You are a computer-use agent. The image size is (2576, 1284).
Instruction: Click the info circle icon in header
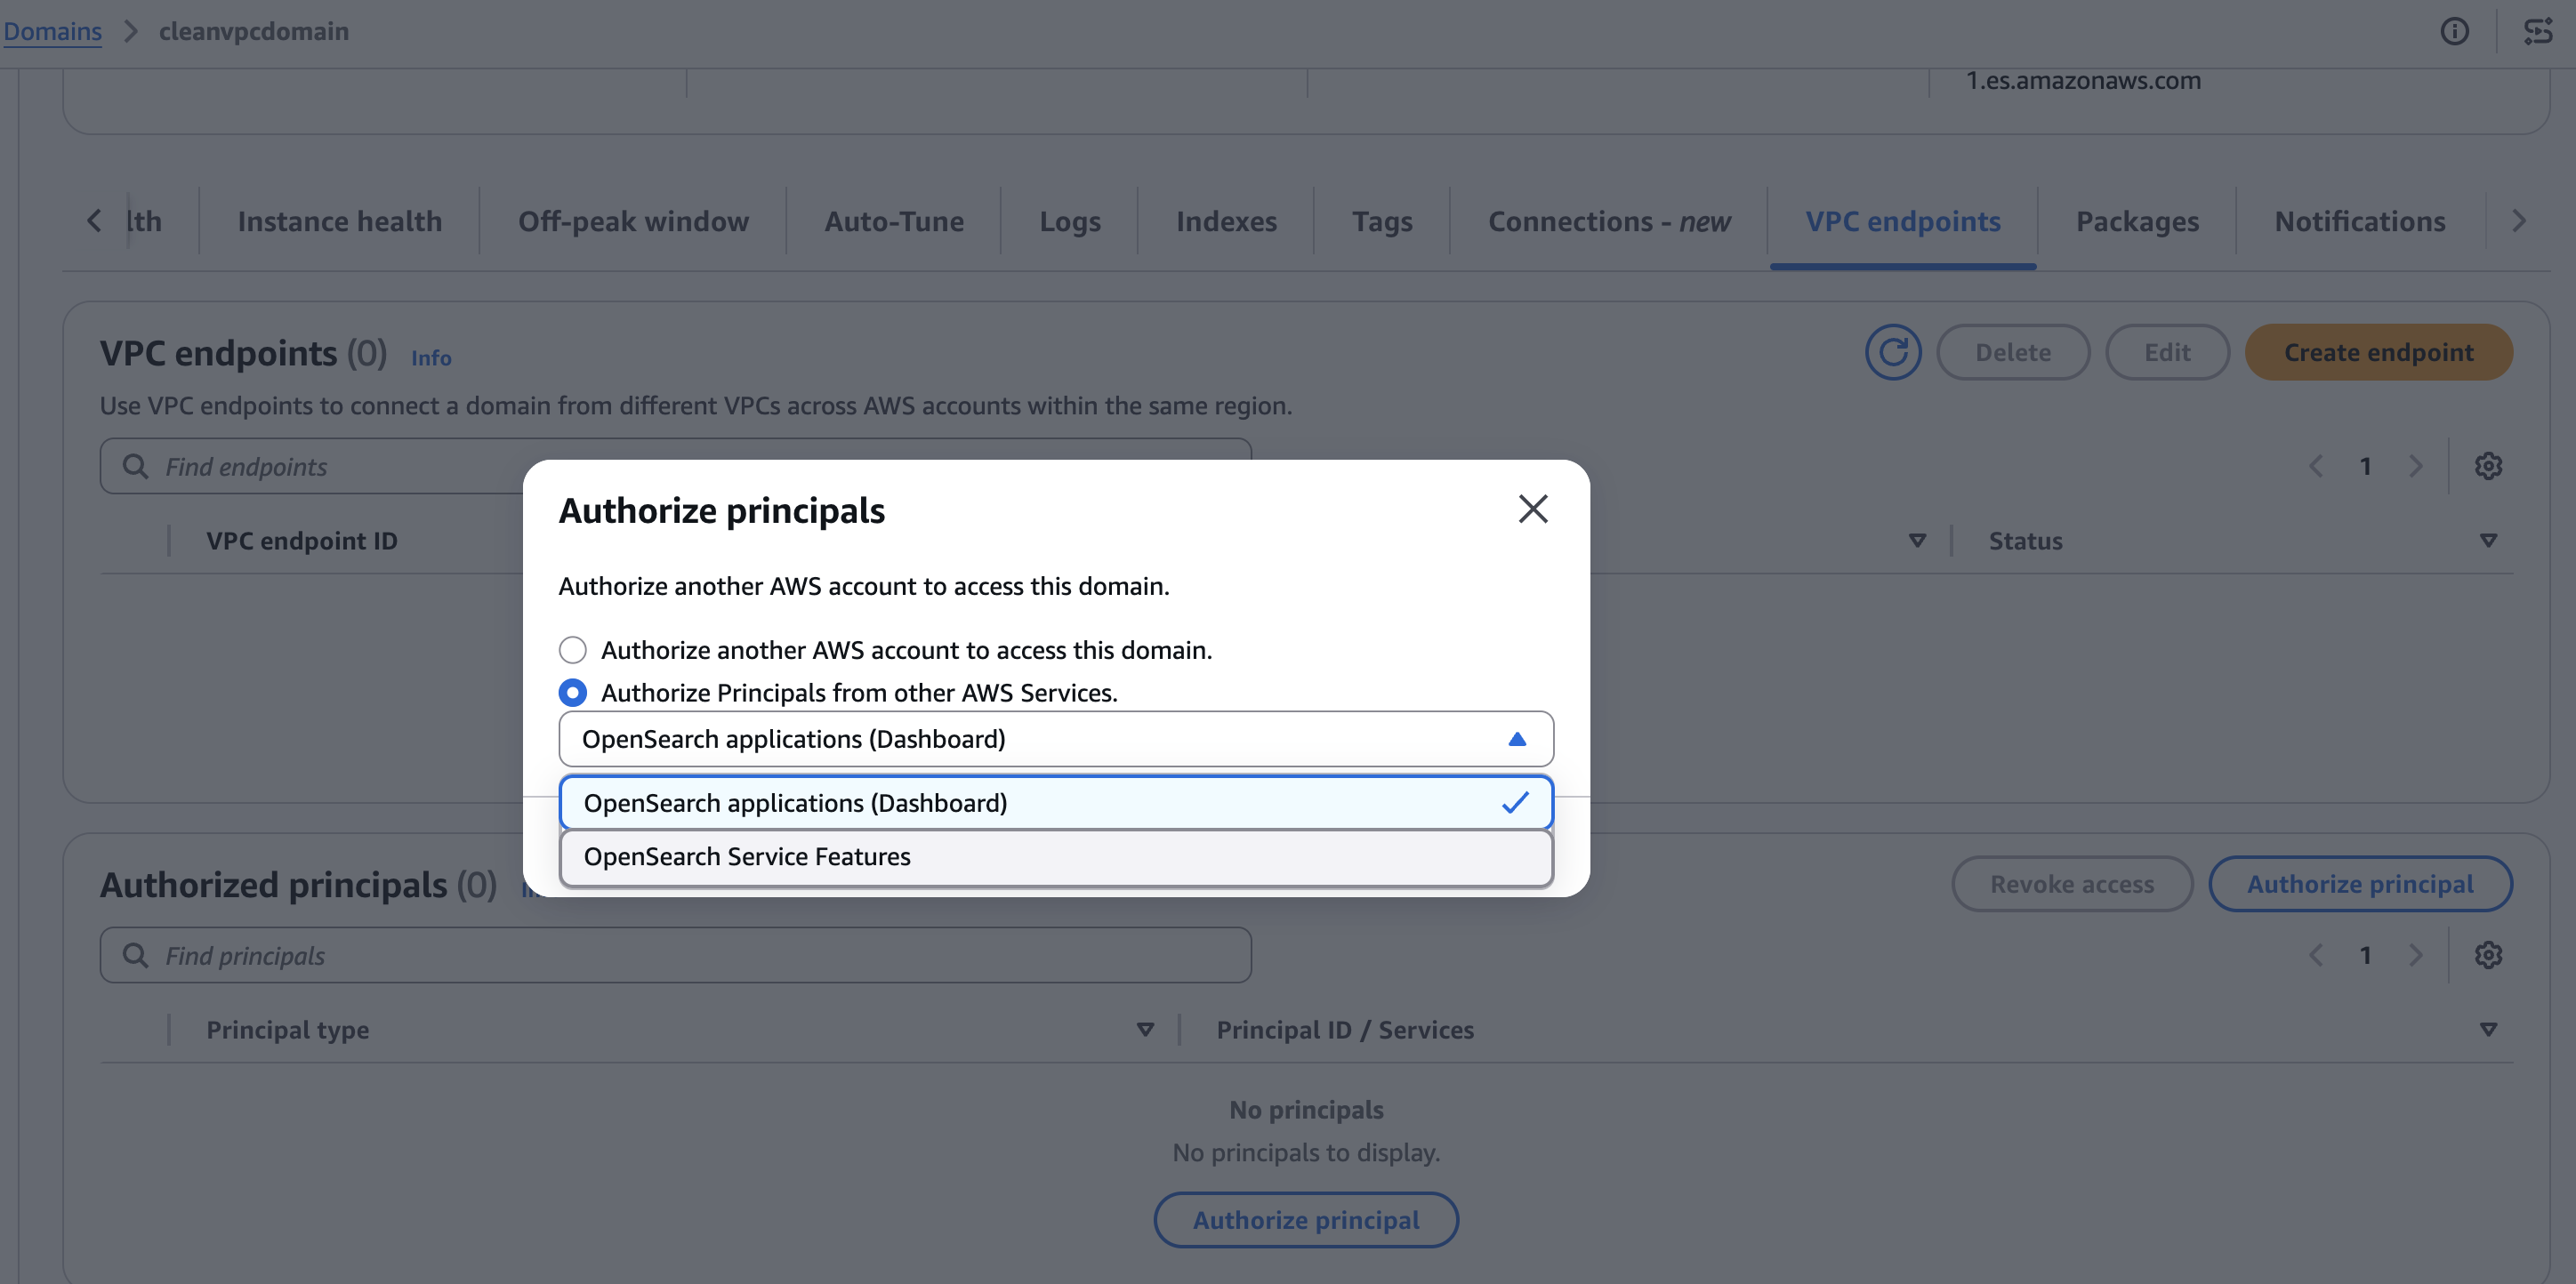tap(2454, 31)
